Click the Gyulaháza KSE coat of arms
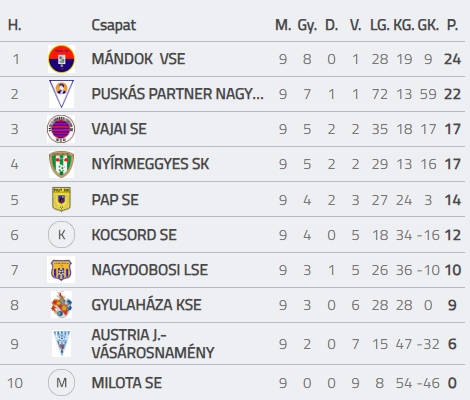Screen dimensions: 470x400 [x=61, y=305]
